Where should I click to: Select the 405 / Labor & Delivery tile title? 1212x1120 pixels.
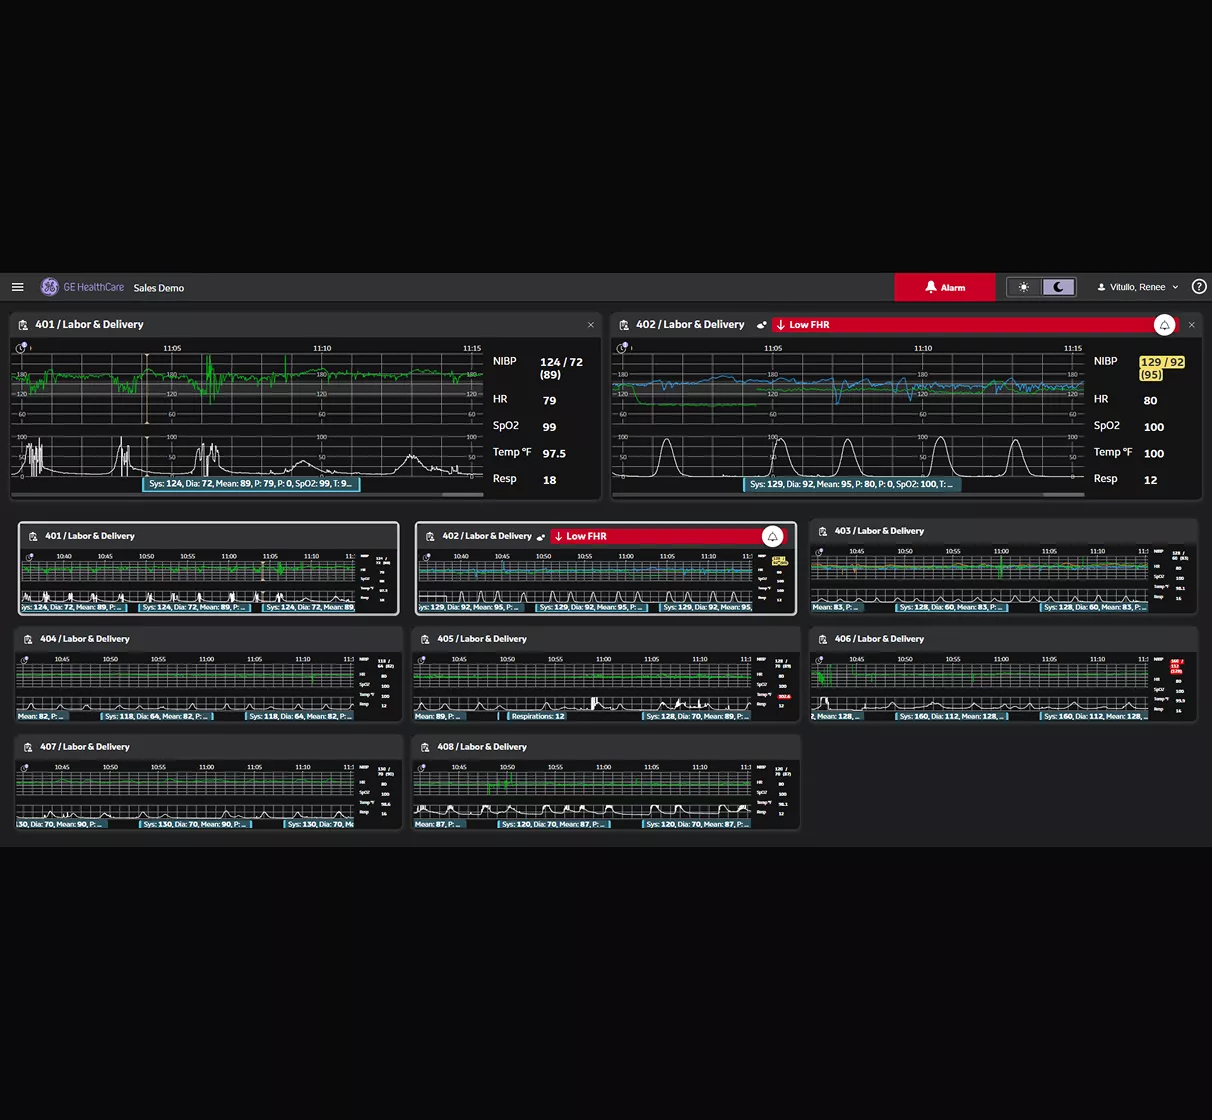(482, 639)
